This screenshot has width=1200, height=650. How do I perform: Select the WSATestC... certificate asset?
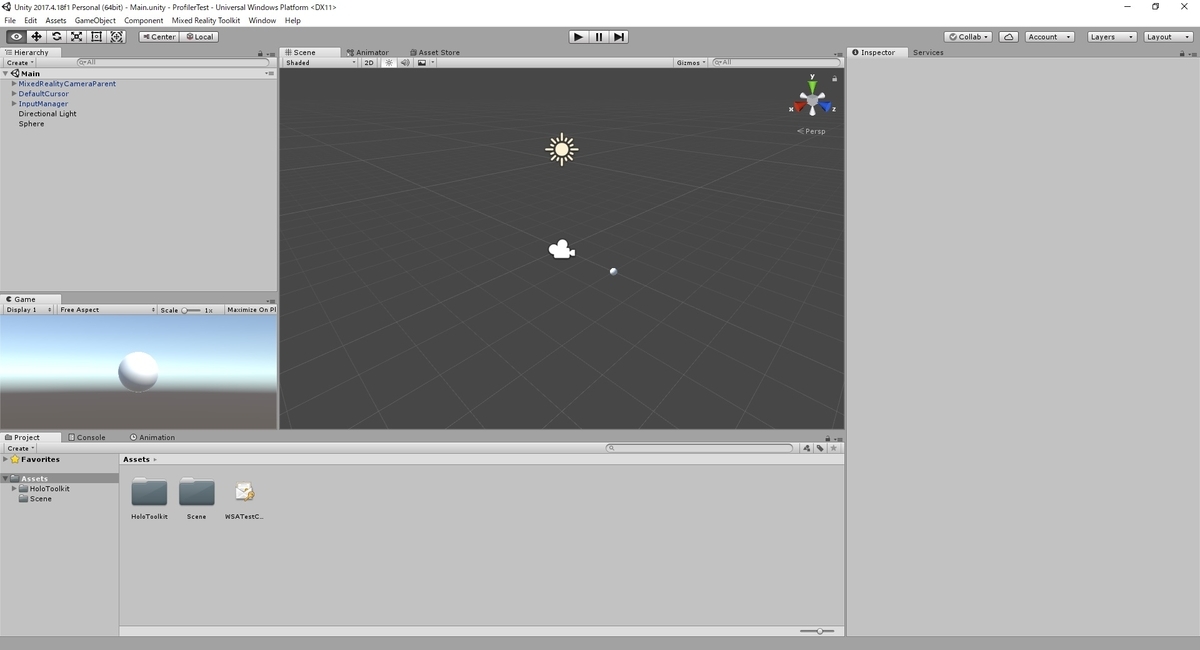click(x=244, y=500)
